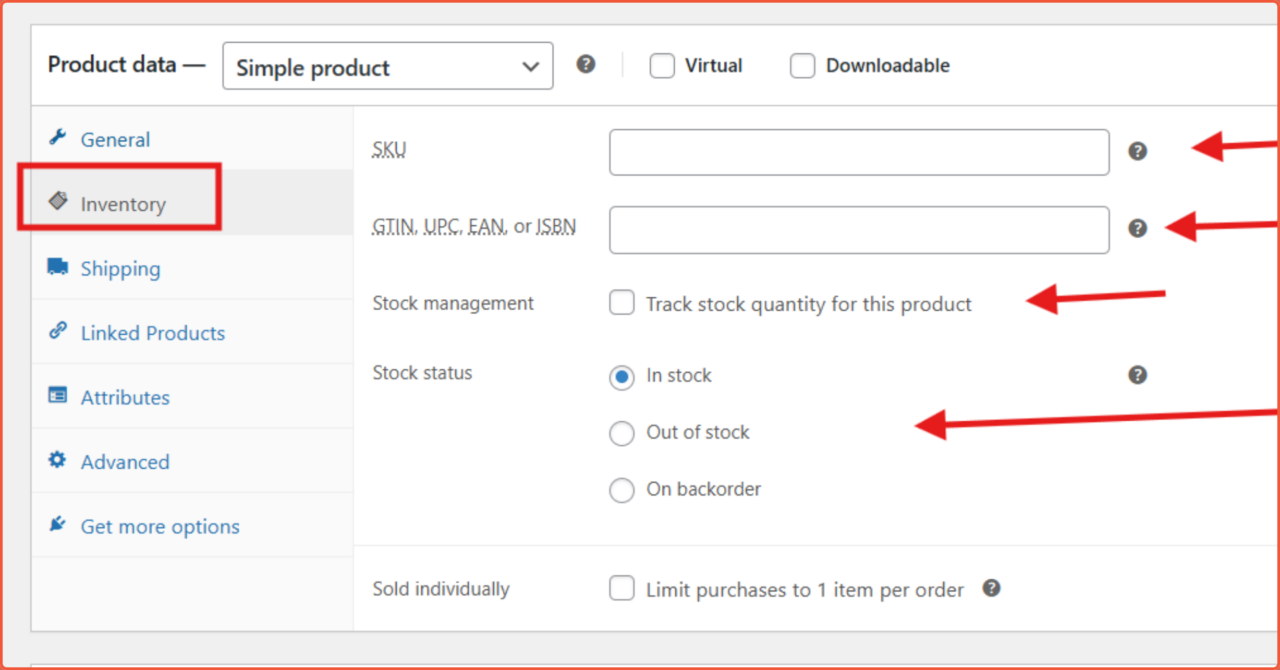
Task: Click the link icon for Linked Products
Action: (x=57, y=332)
